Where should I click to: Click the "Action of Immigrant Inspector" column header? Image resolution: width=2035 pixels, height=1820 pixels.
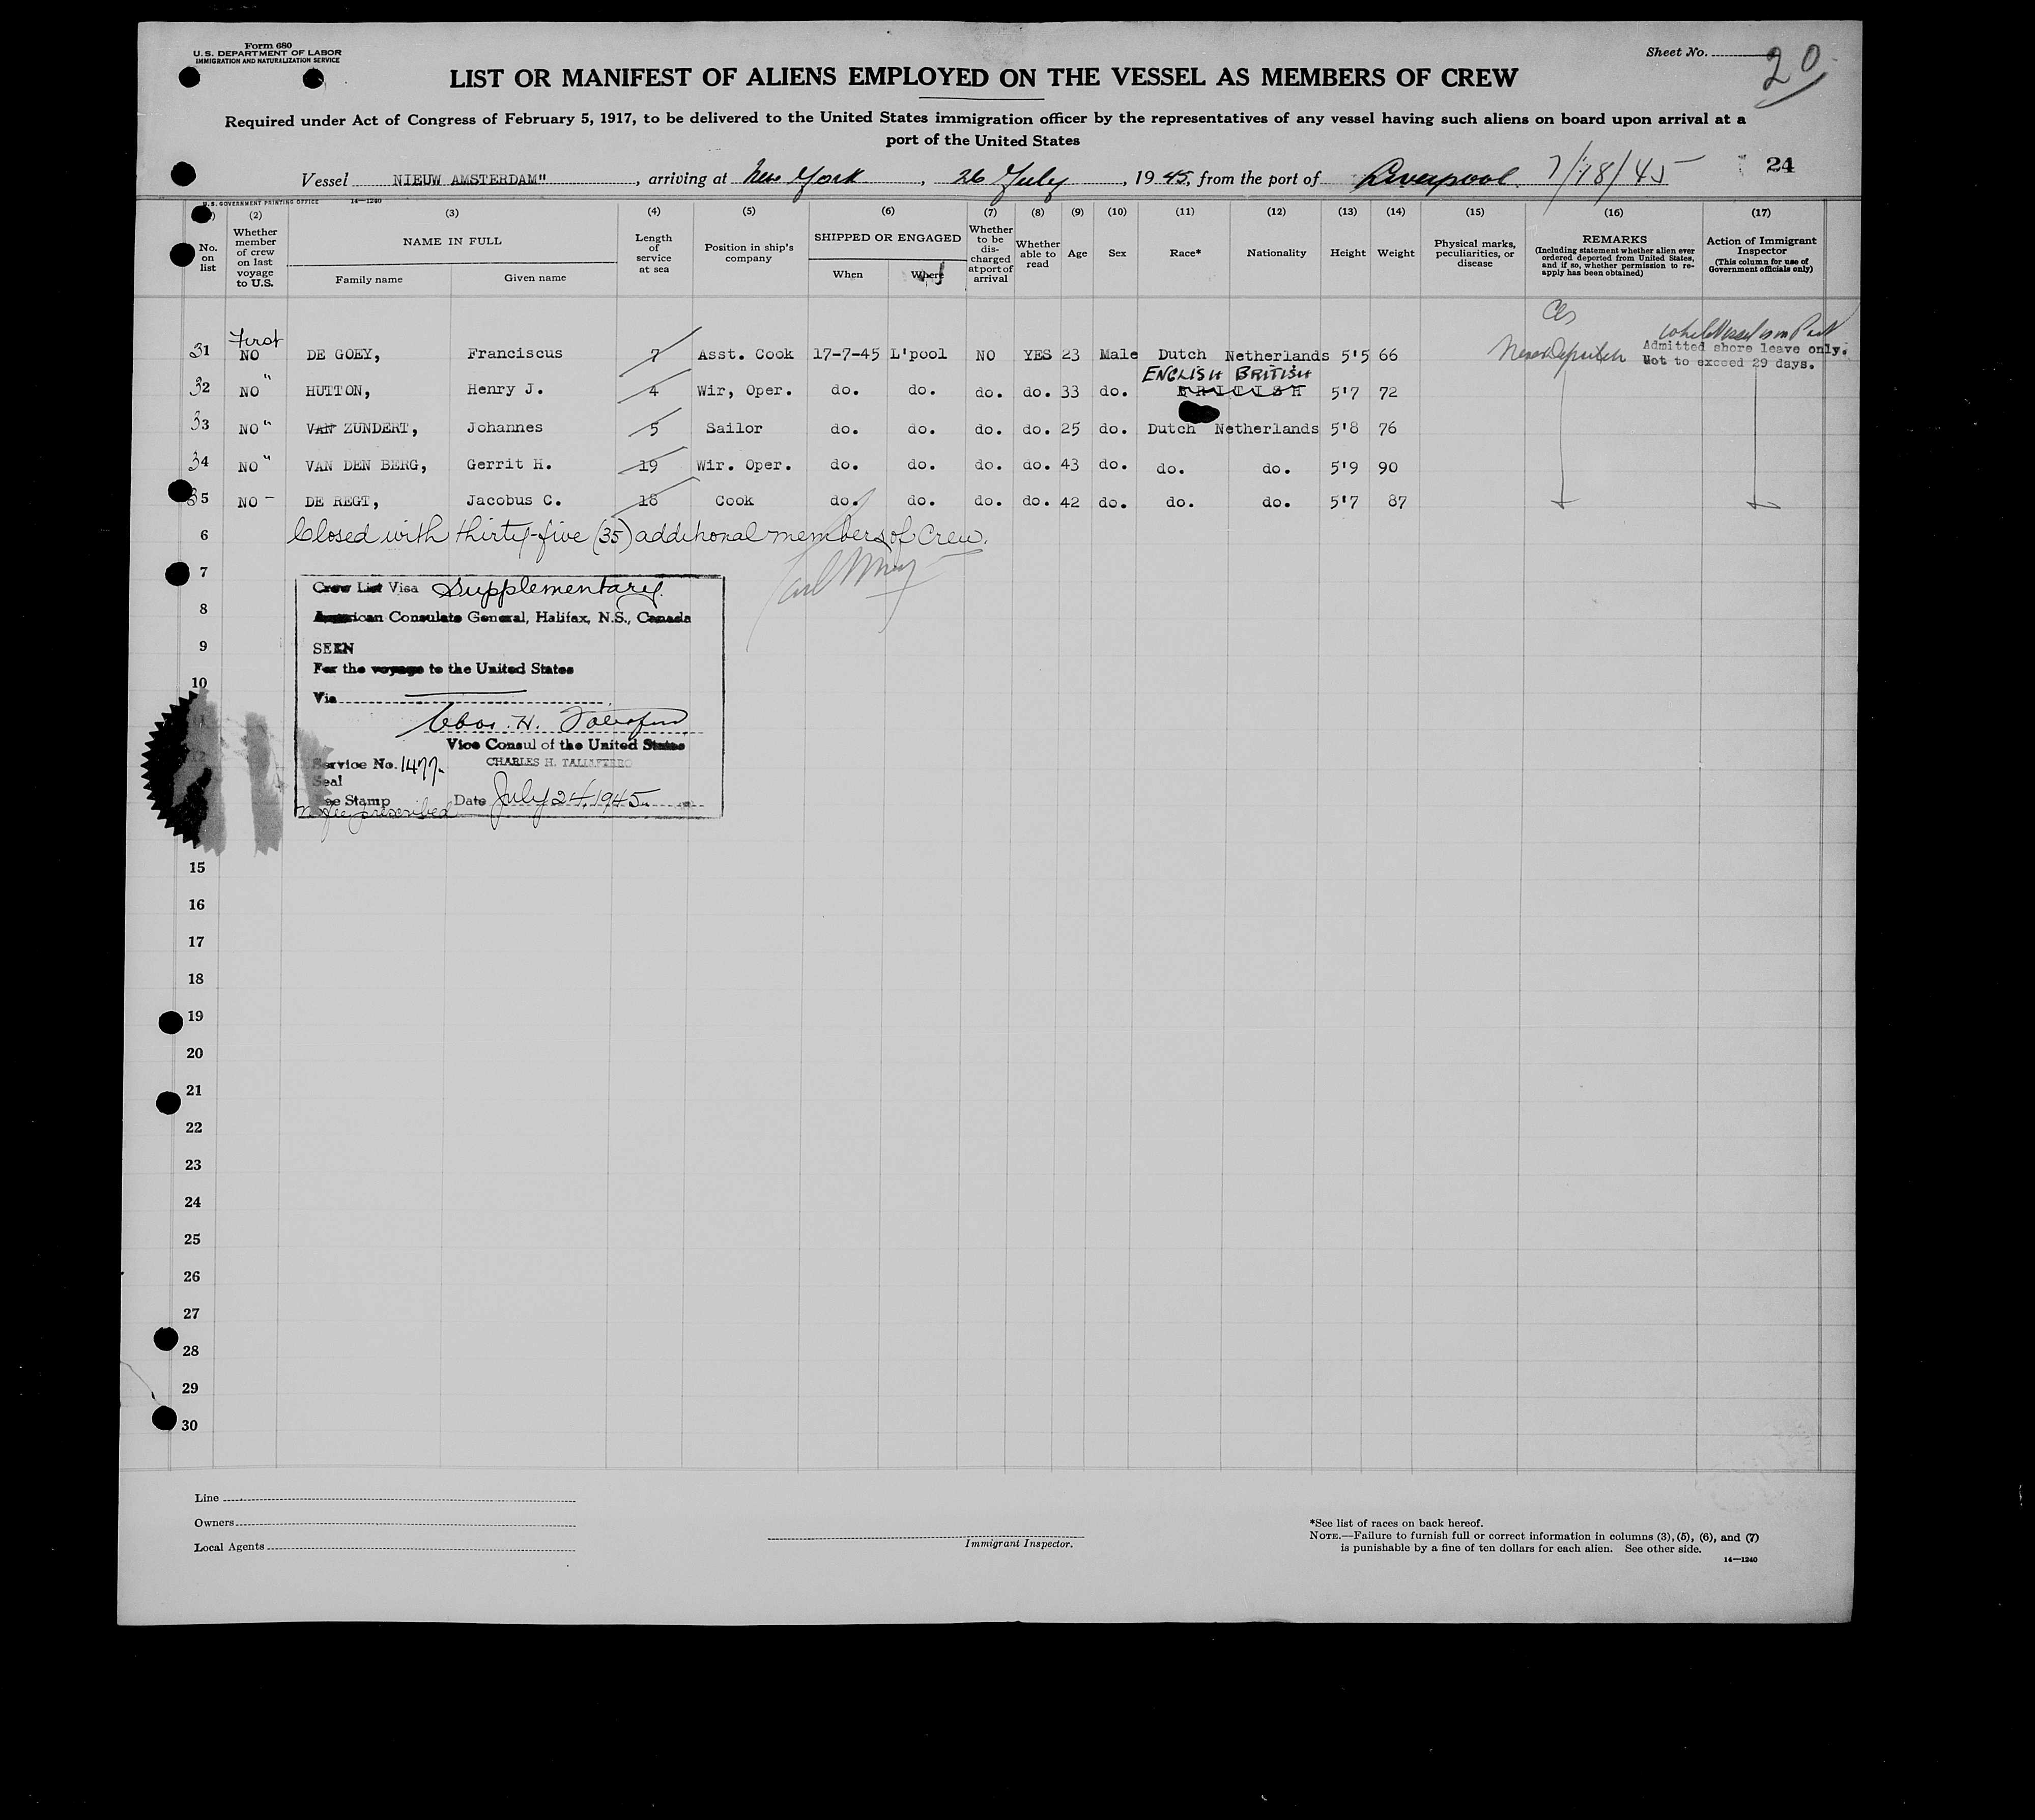(1761, 246)
